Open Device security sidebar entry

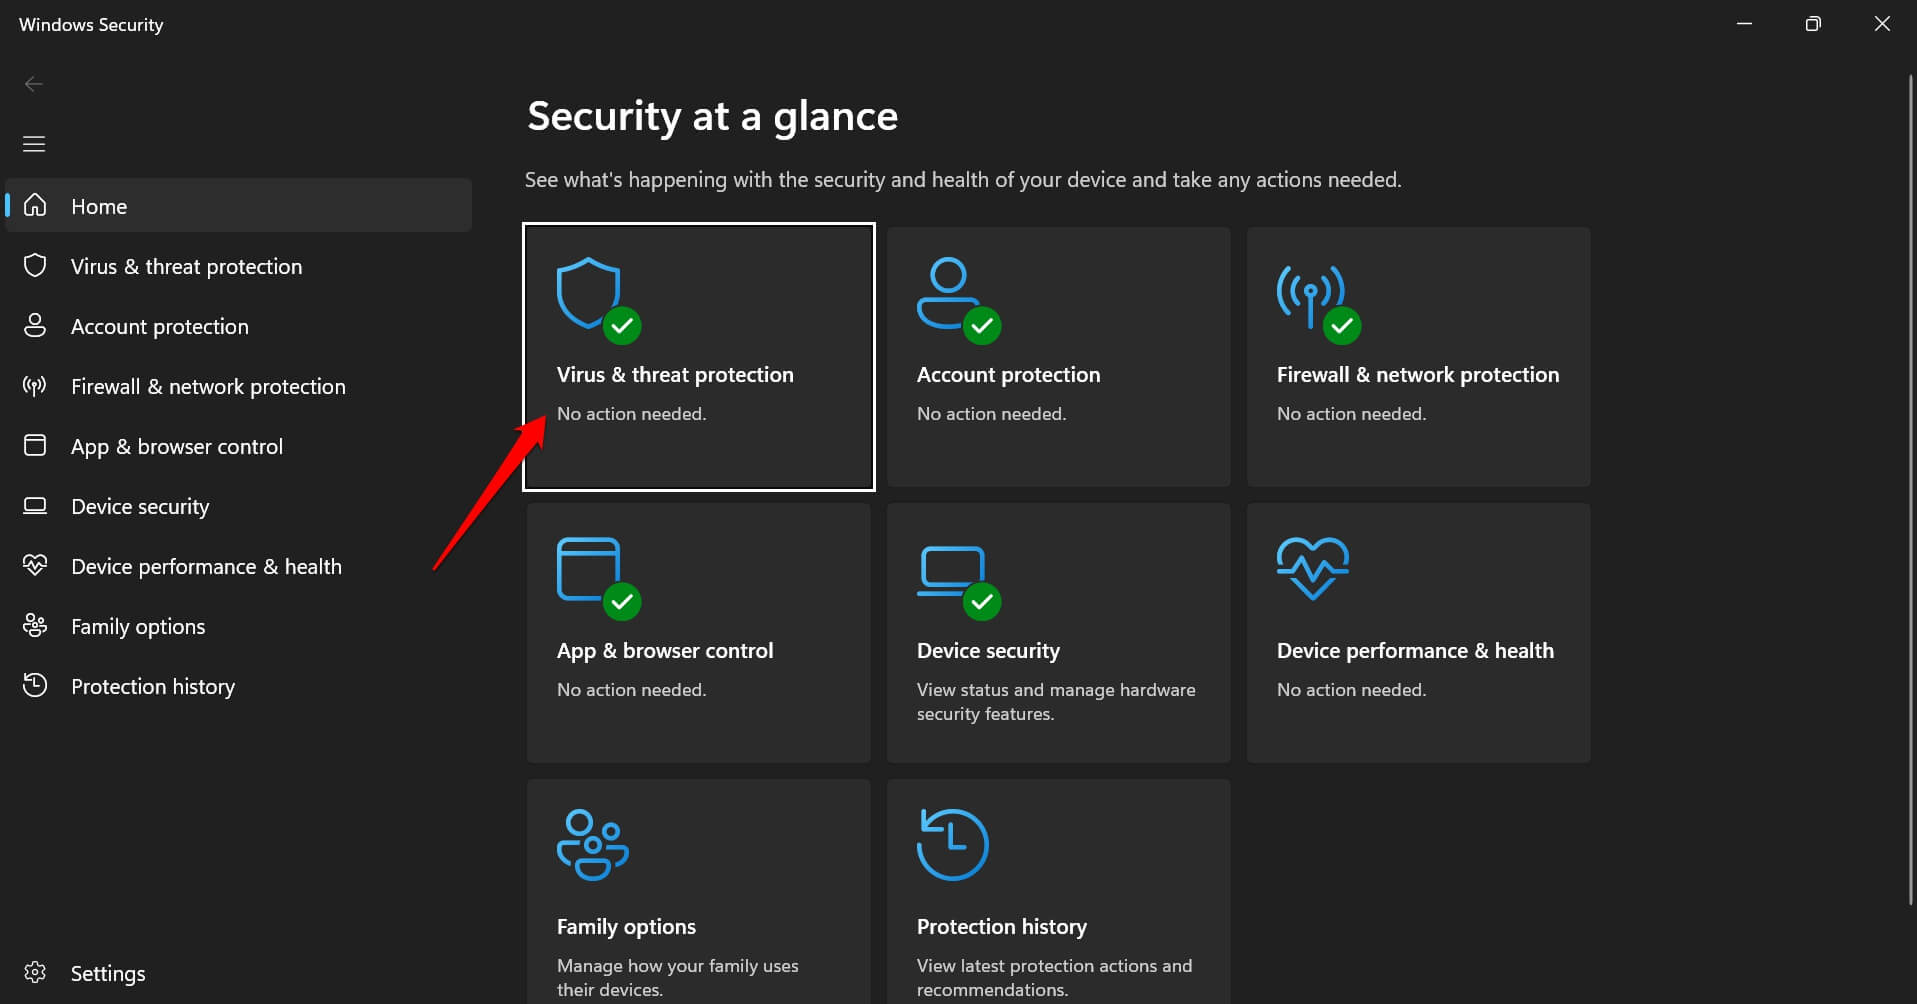tap(238, 506)
